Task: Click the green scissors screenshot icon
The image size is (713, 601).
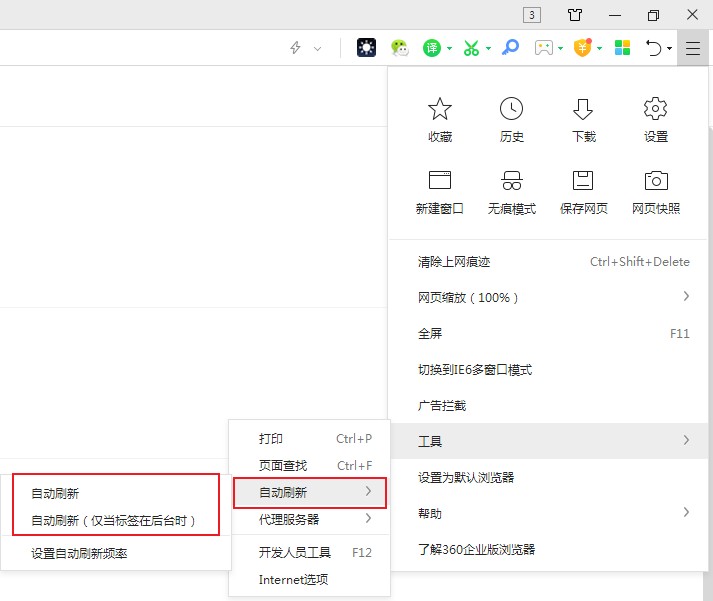Action: pyautogui.click(x=471, y=48)
